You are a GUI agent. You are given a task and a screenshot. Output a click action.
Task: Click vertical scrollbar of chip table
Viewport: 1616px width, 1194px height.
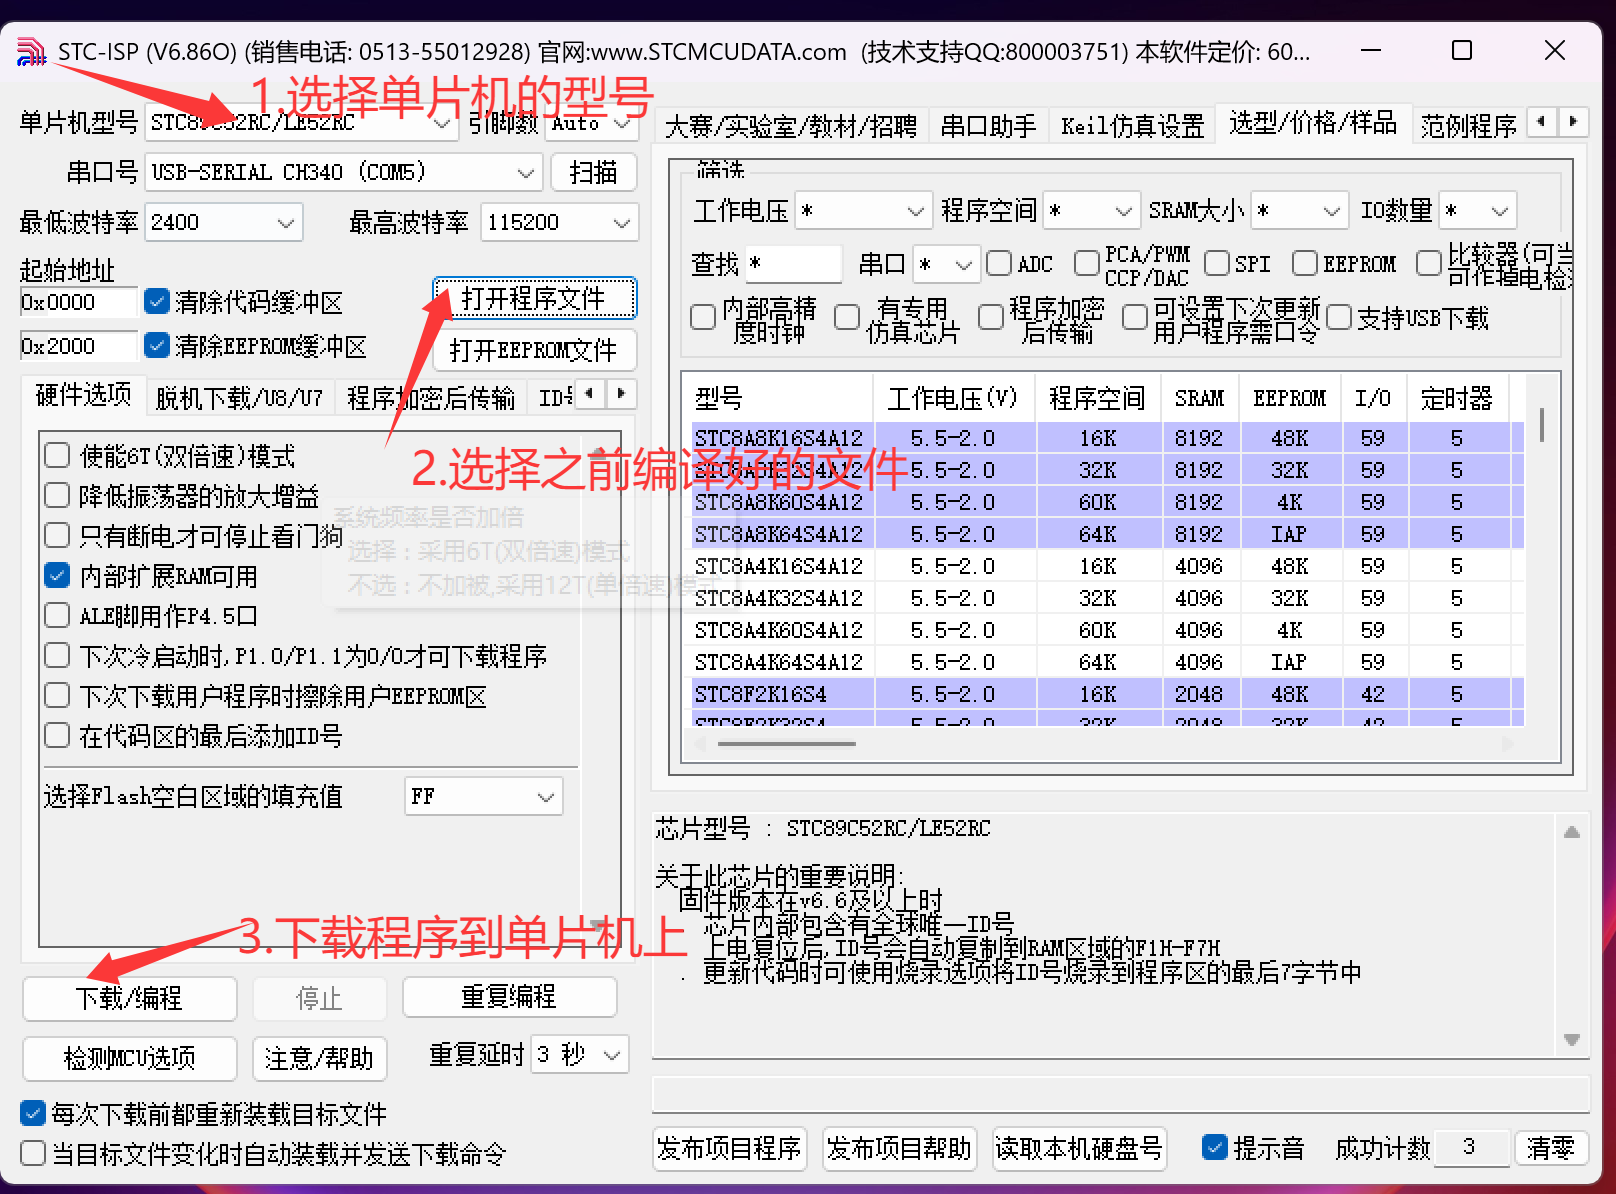(1541, 424)
